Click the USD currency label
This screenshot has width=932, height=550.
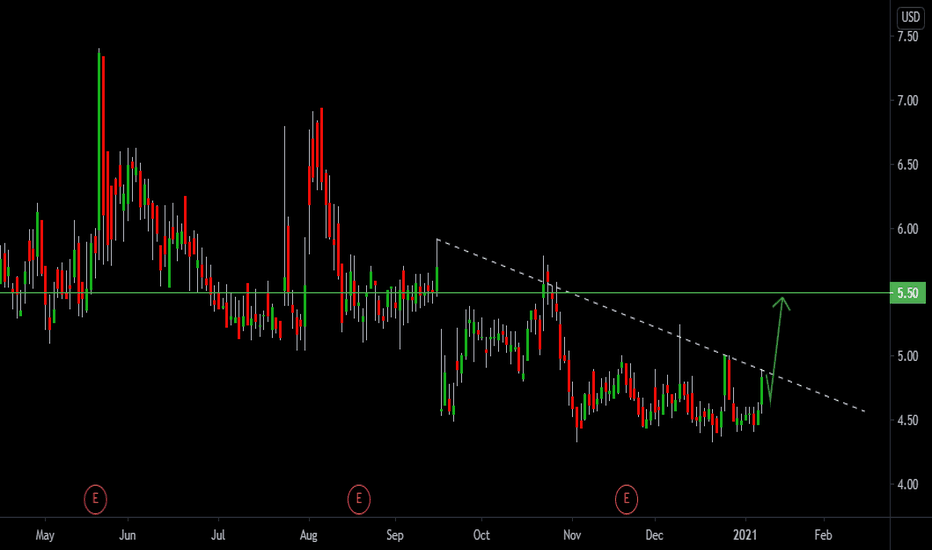[x=911, y=17]
